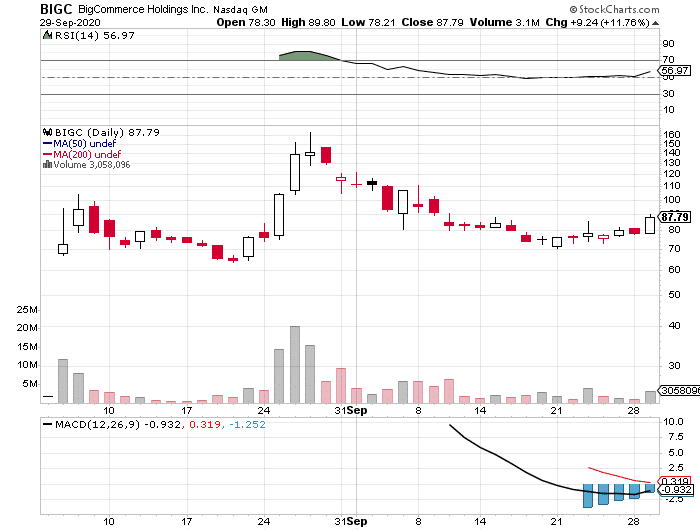Viewport: 700px width, 530px height.
Task: Click the MA(200) undef legend entry
Action: pos(82,154)
